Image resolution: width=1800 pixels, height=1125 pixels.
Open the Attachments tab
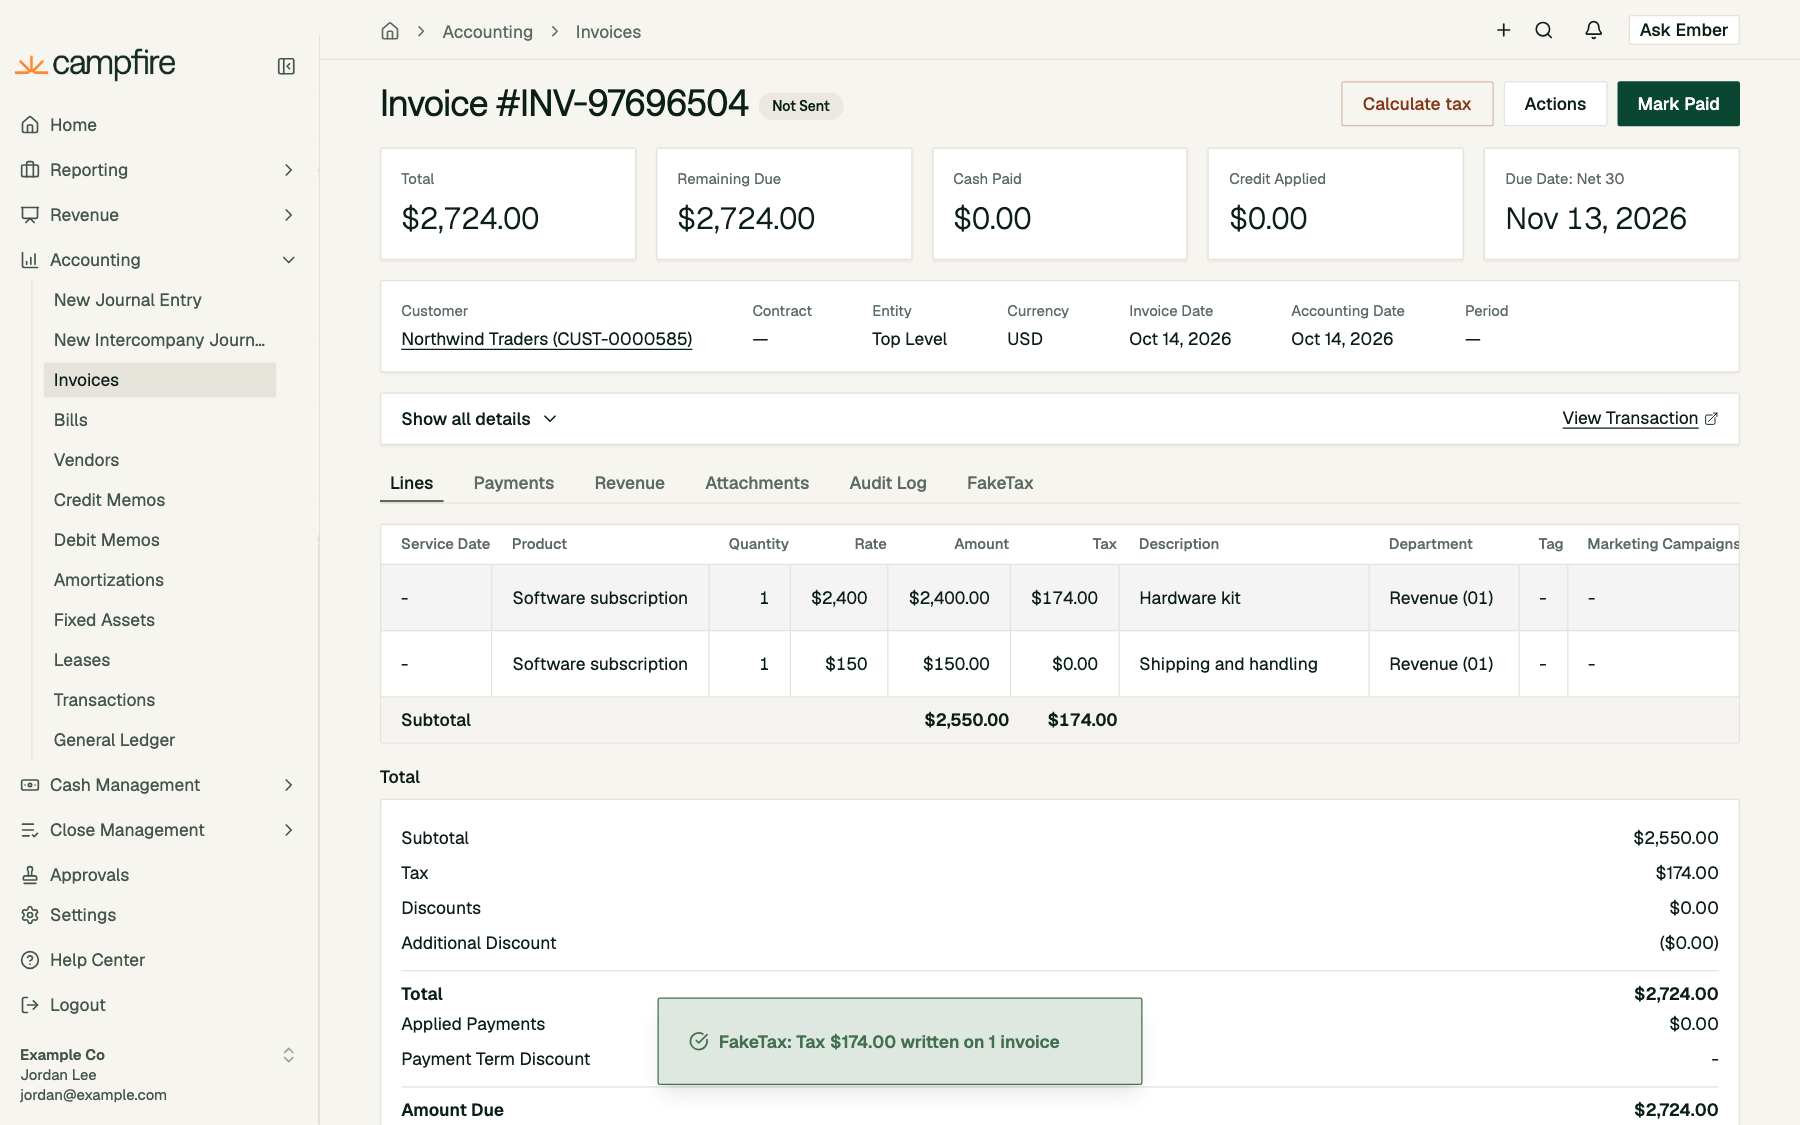click(x=757, y=483)
